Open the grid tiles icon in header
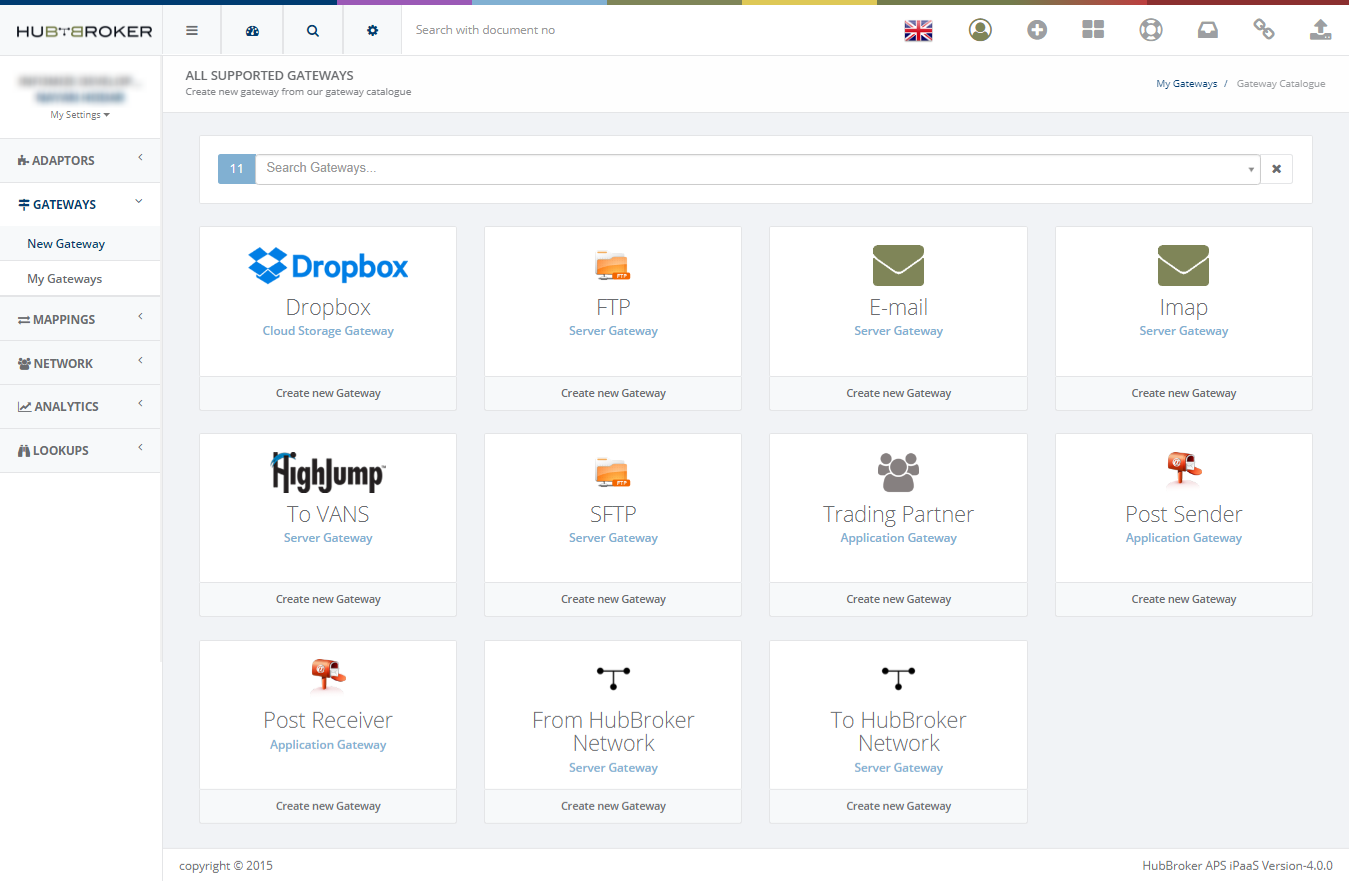Screen dimensions: 1349x881 click(x=1093, y=30)
